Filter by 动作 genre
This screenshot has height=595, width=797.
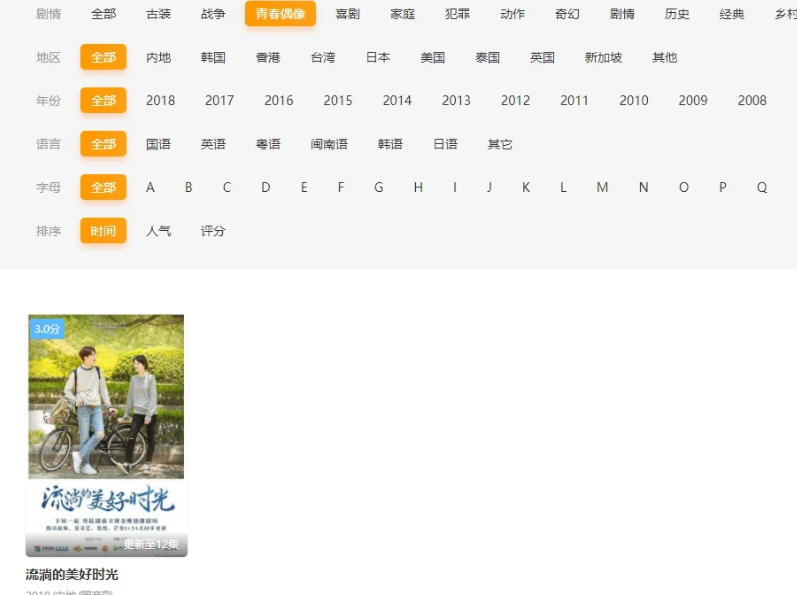(x=512, y=14)
